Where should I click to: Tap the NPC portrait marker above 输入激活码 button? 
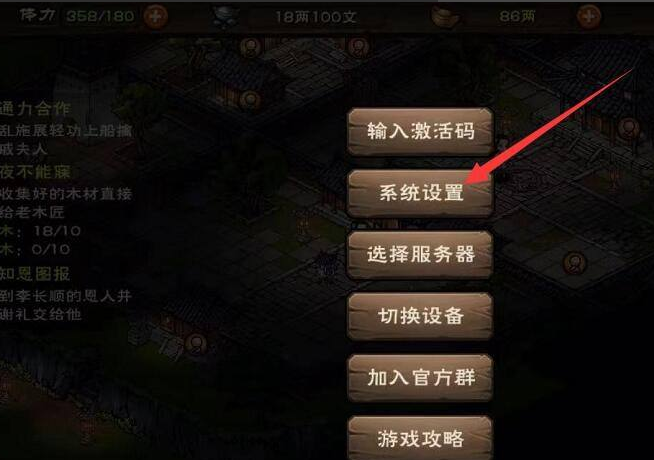point(359,48)
